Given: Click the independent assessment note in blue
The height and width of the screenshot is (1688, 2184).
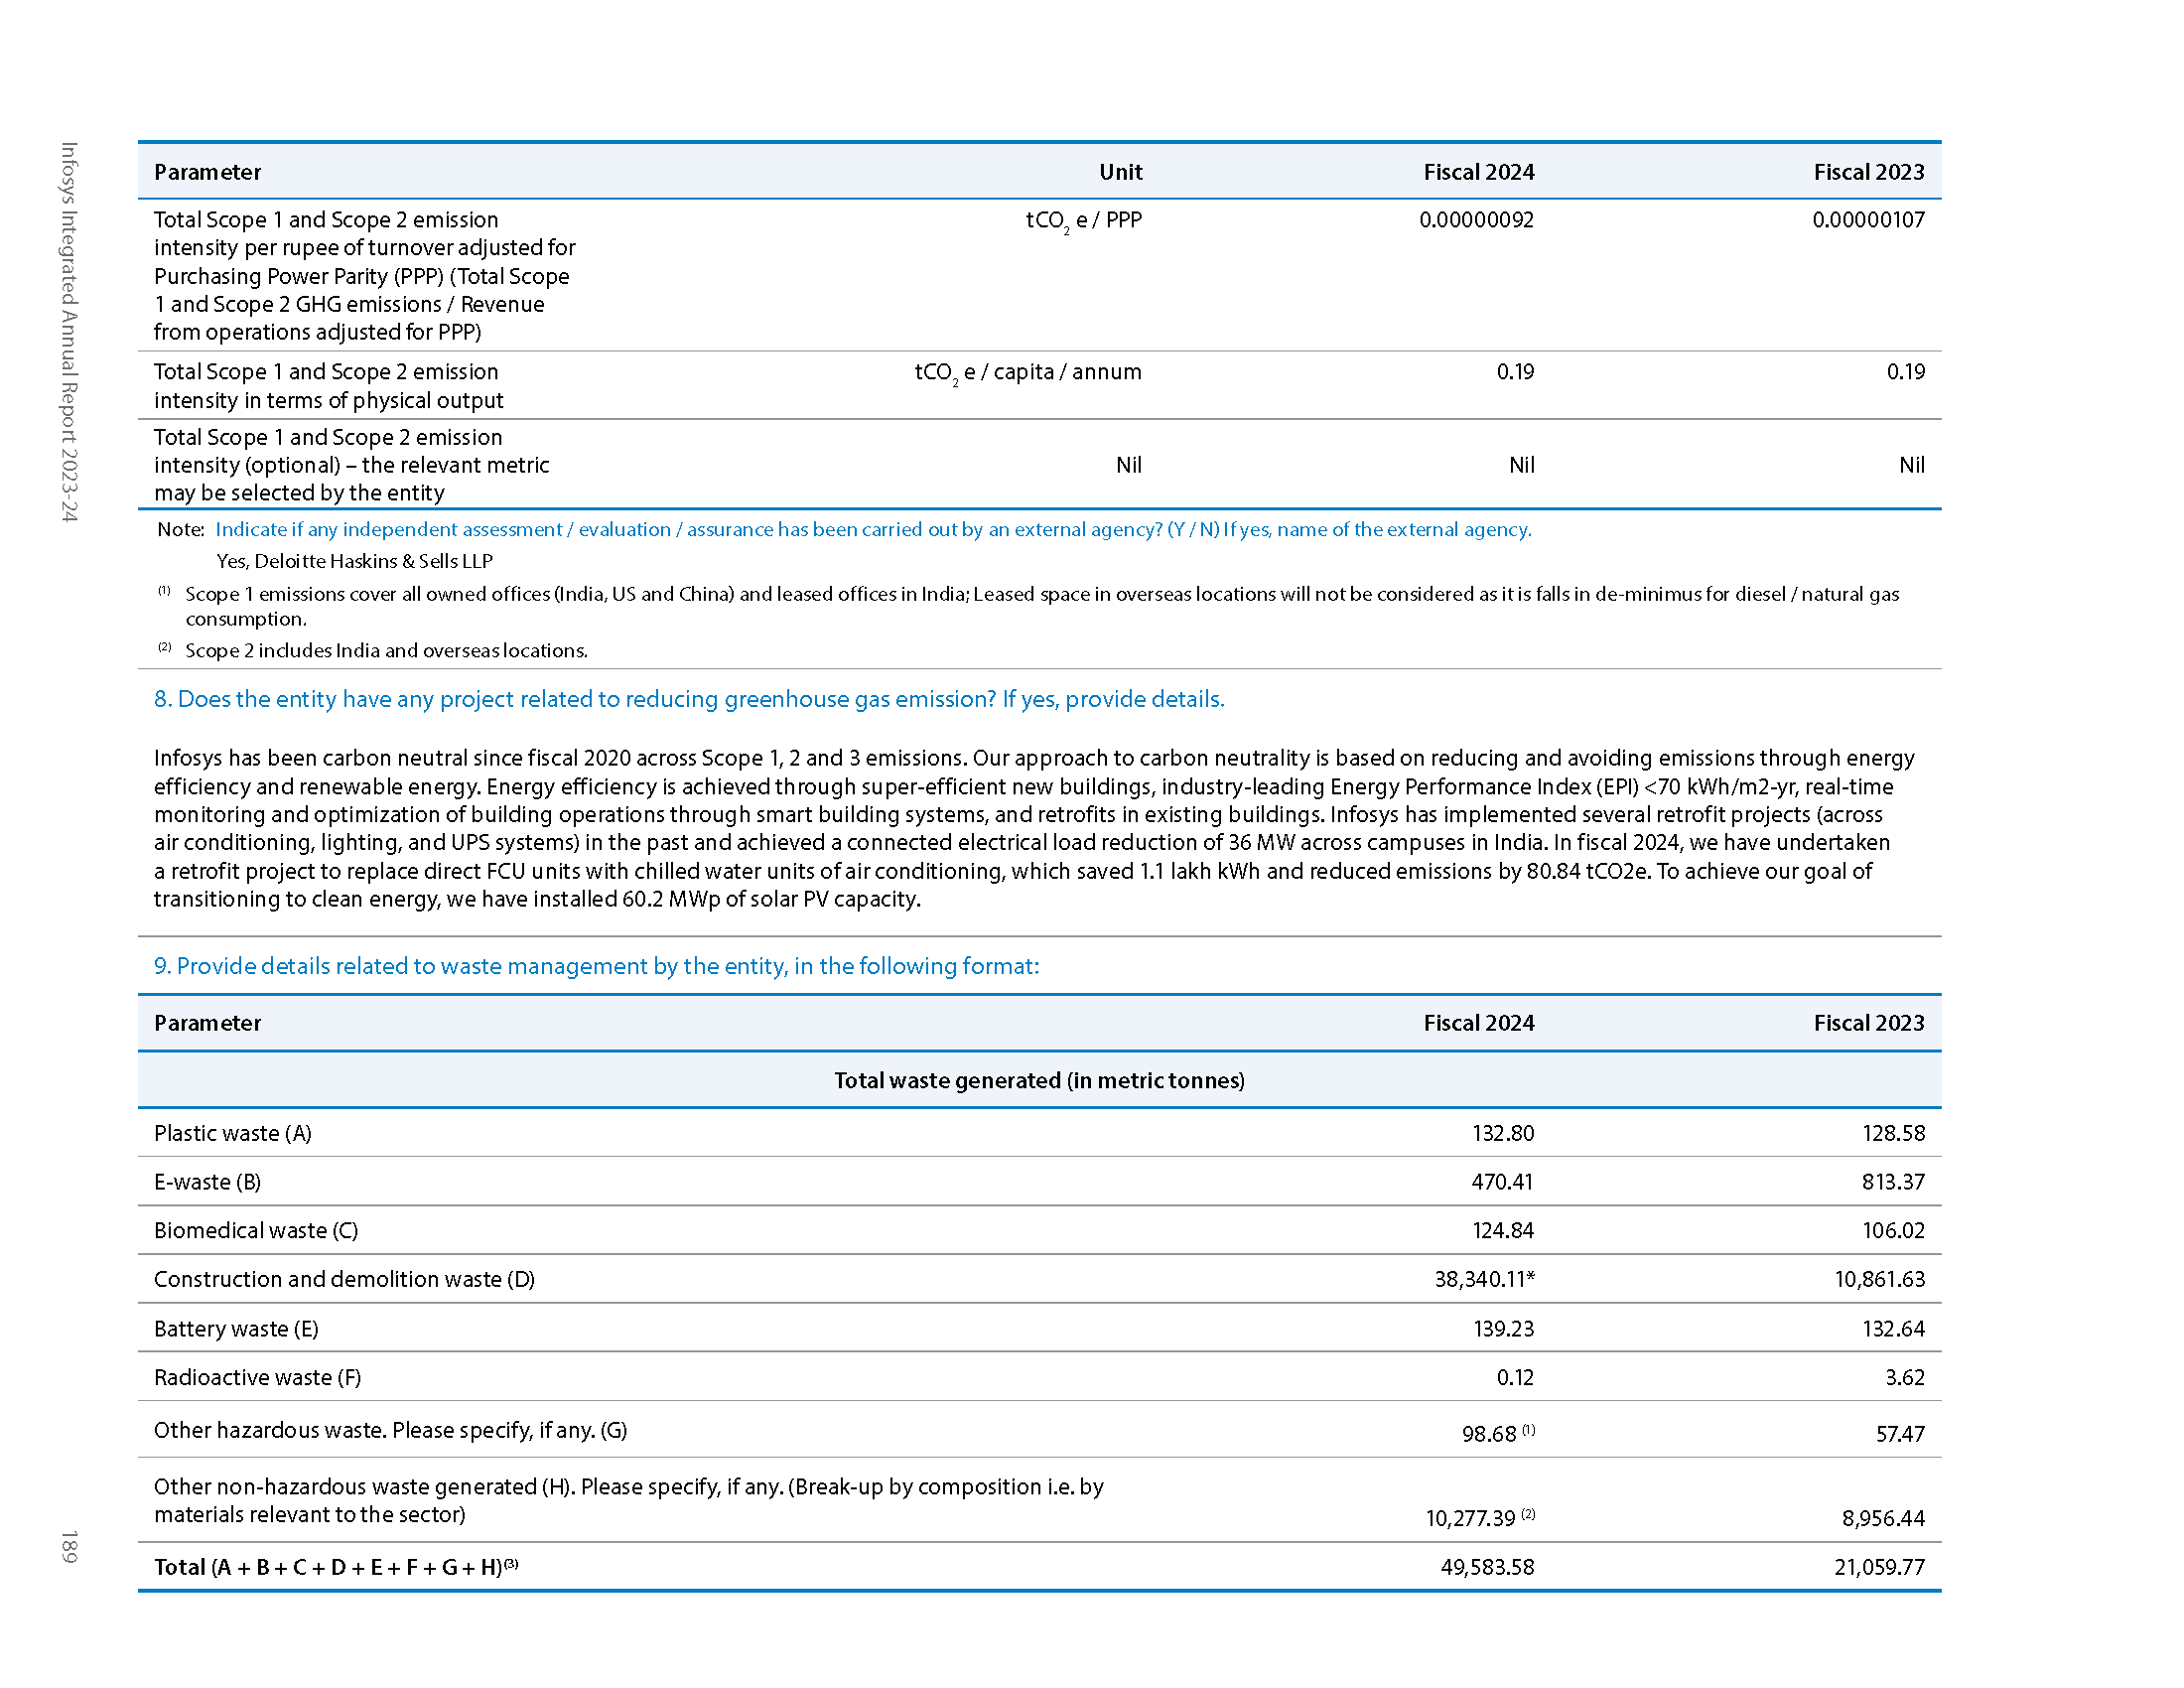Looking at the screenshot, I should point(872,529).
